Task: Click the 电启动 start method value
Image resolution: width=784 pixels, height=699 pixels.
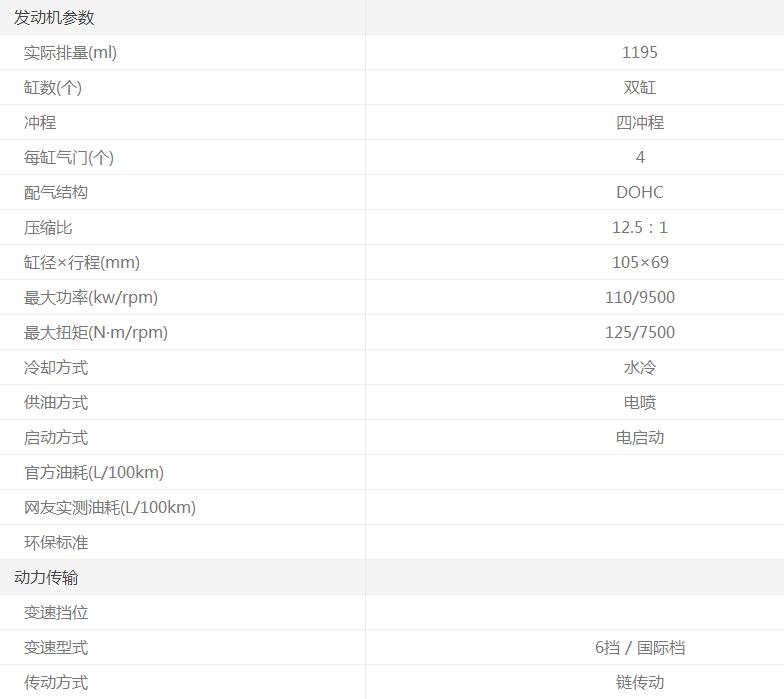Action: click(639, 438)
